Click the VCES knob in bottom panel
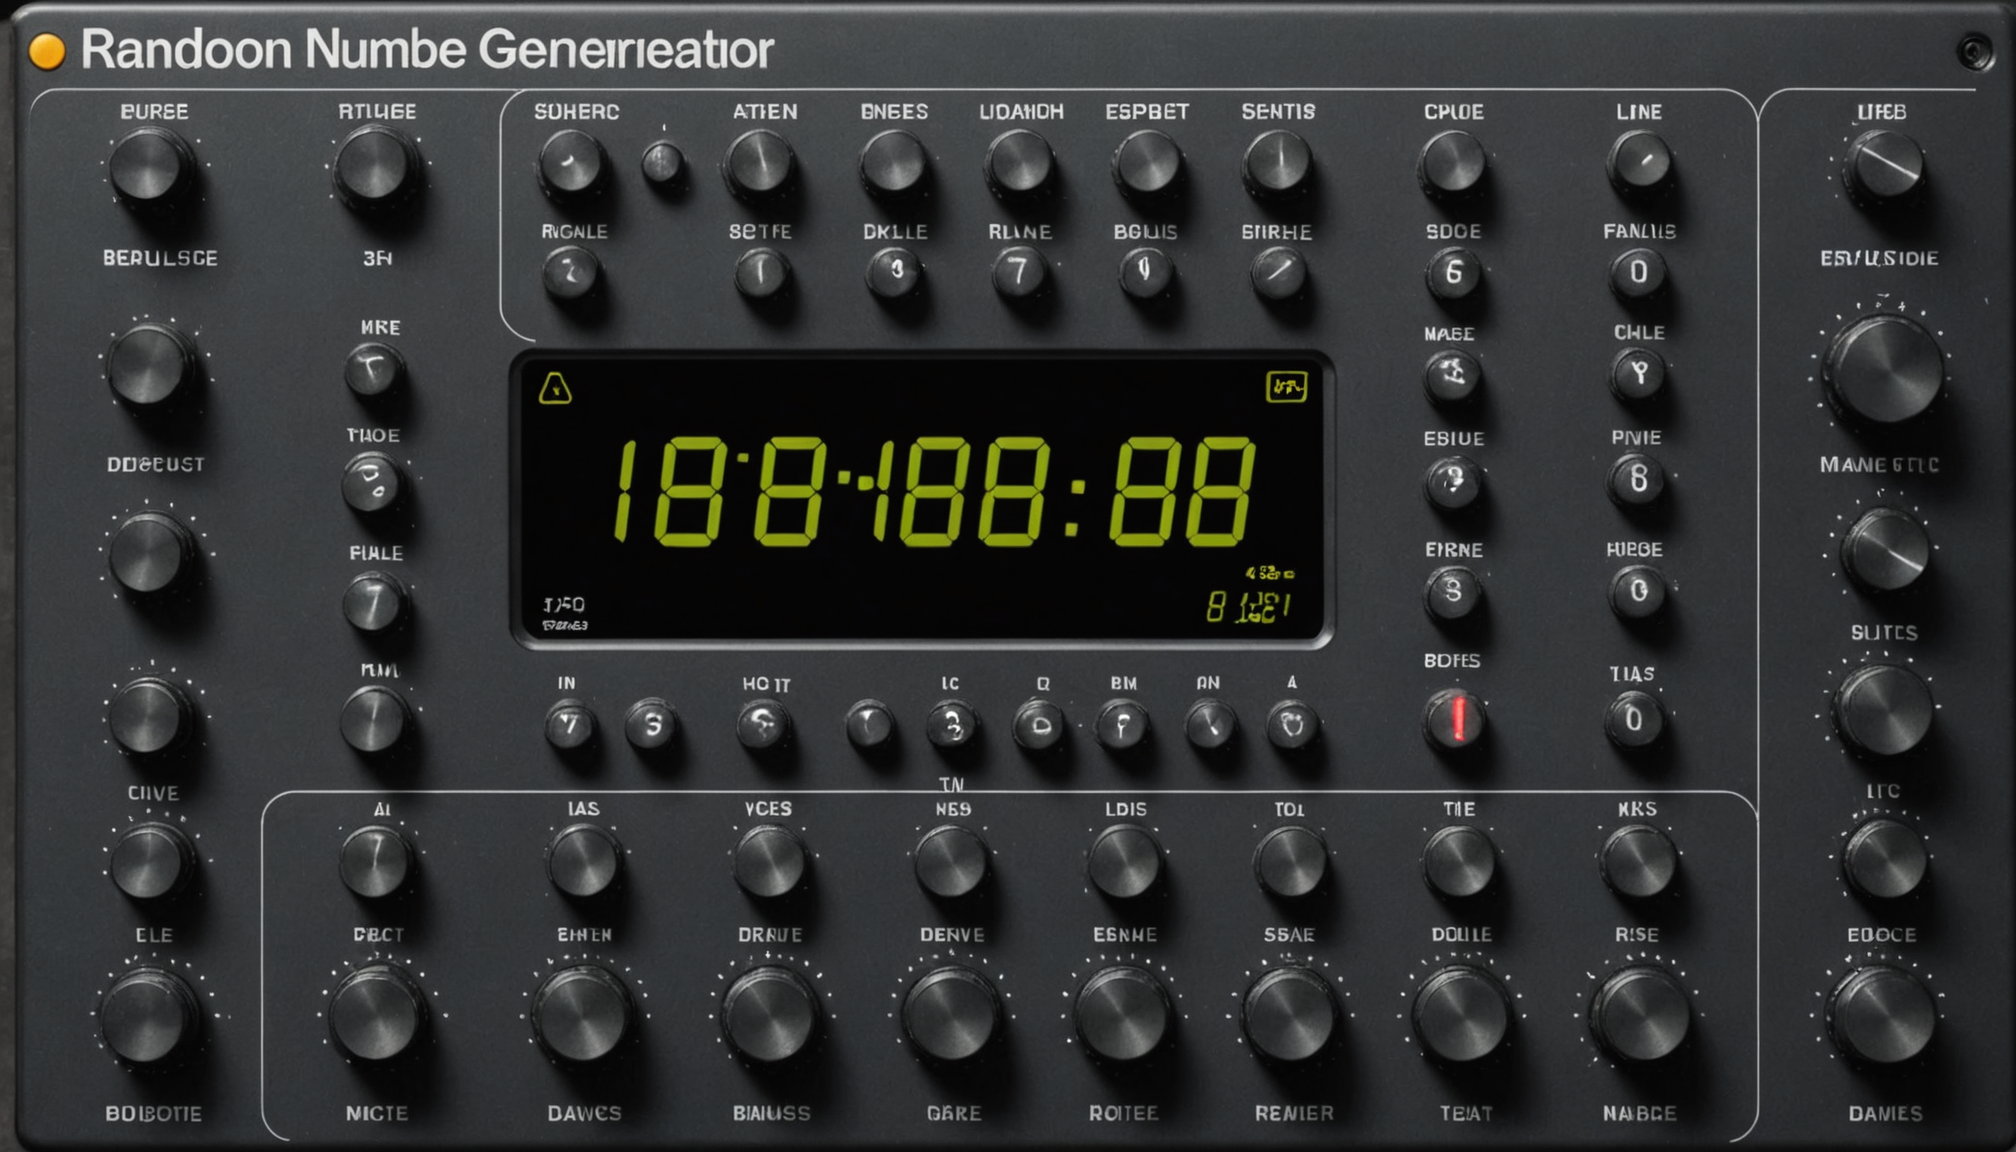 (x=769, y=861)
